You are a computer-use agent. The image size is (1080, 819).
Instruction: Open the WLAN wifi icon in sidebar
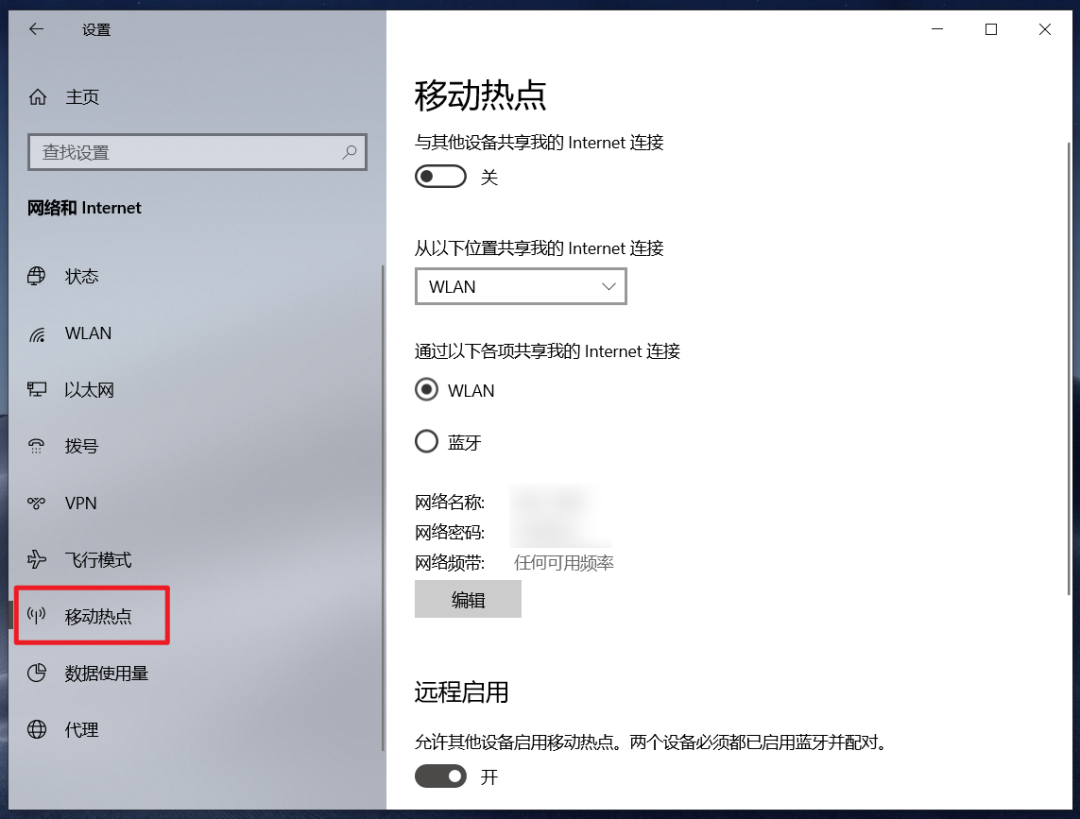coord(37,335)
